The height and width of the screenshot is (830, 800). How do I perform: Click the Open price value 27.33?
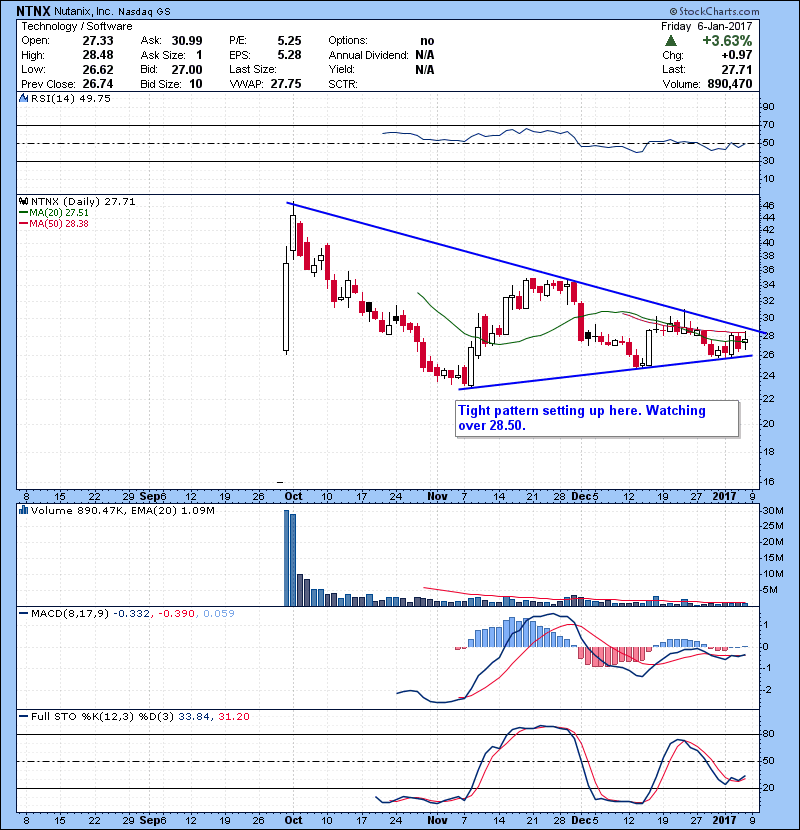98,41
